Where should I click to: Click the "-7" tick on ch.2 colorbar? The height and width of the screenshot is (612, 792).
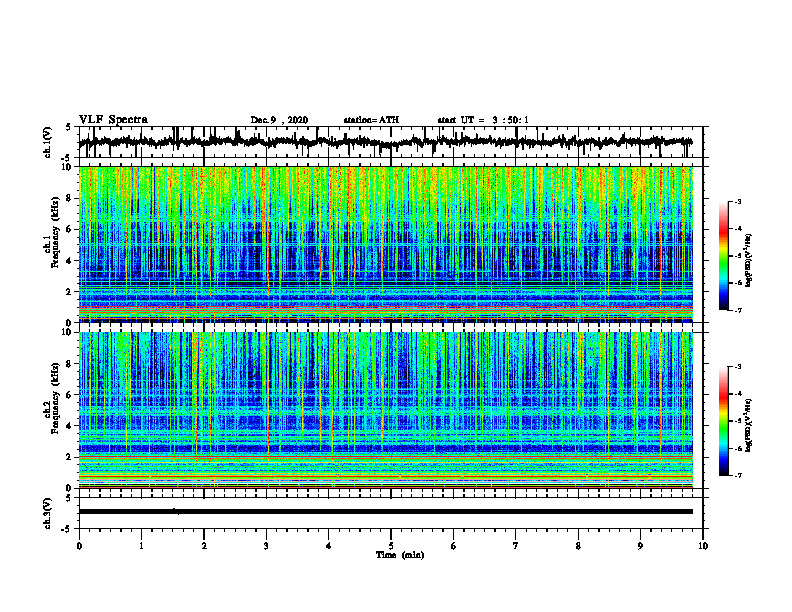click(x=738, y=476)
